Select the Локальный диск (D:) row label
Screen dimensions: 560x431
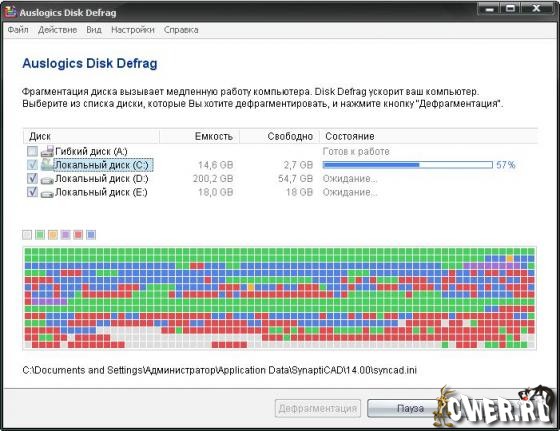click(x=101, y=178)
